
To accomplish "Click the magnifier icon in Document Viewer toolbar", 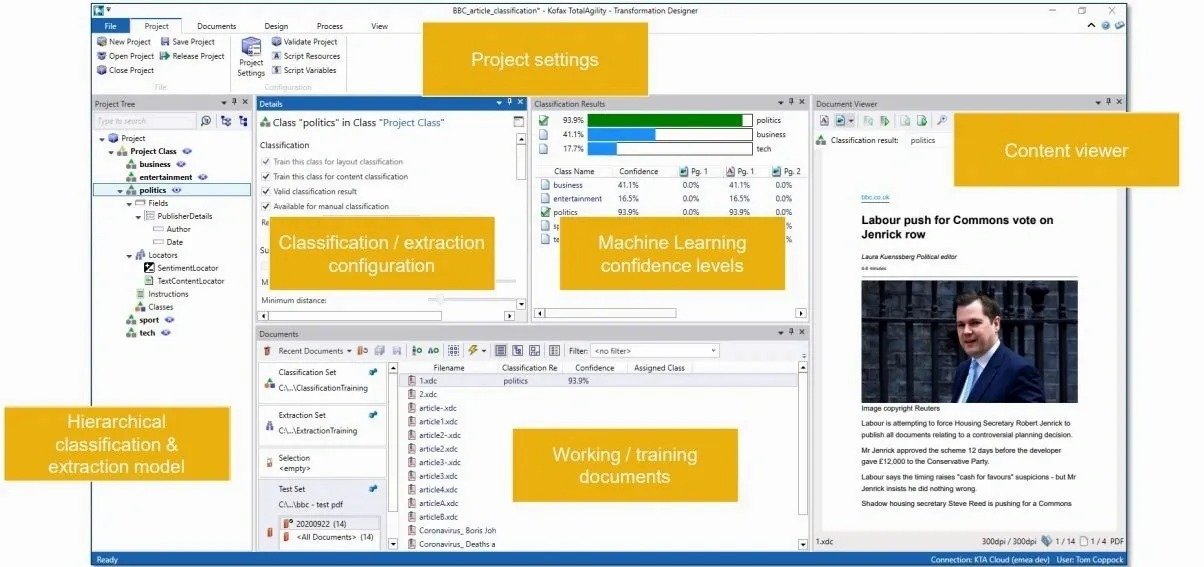I will point(941,121).
